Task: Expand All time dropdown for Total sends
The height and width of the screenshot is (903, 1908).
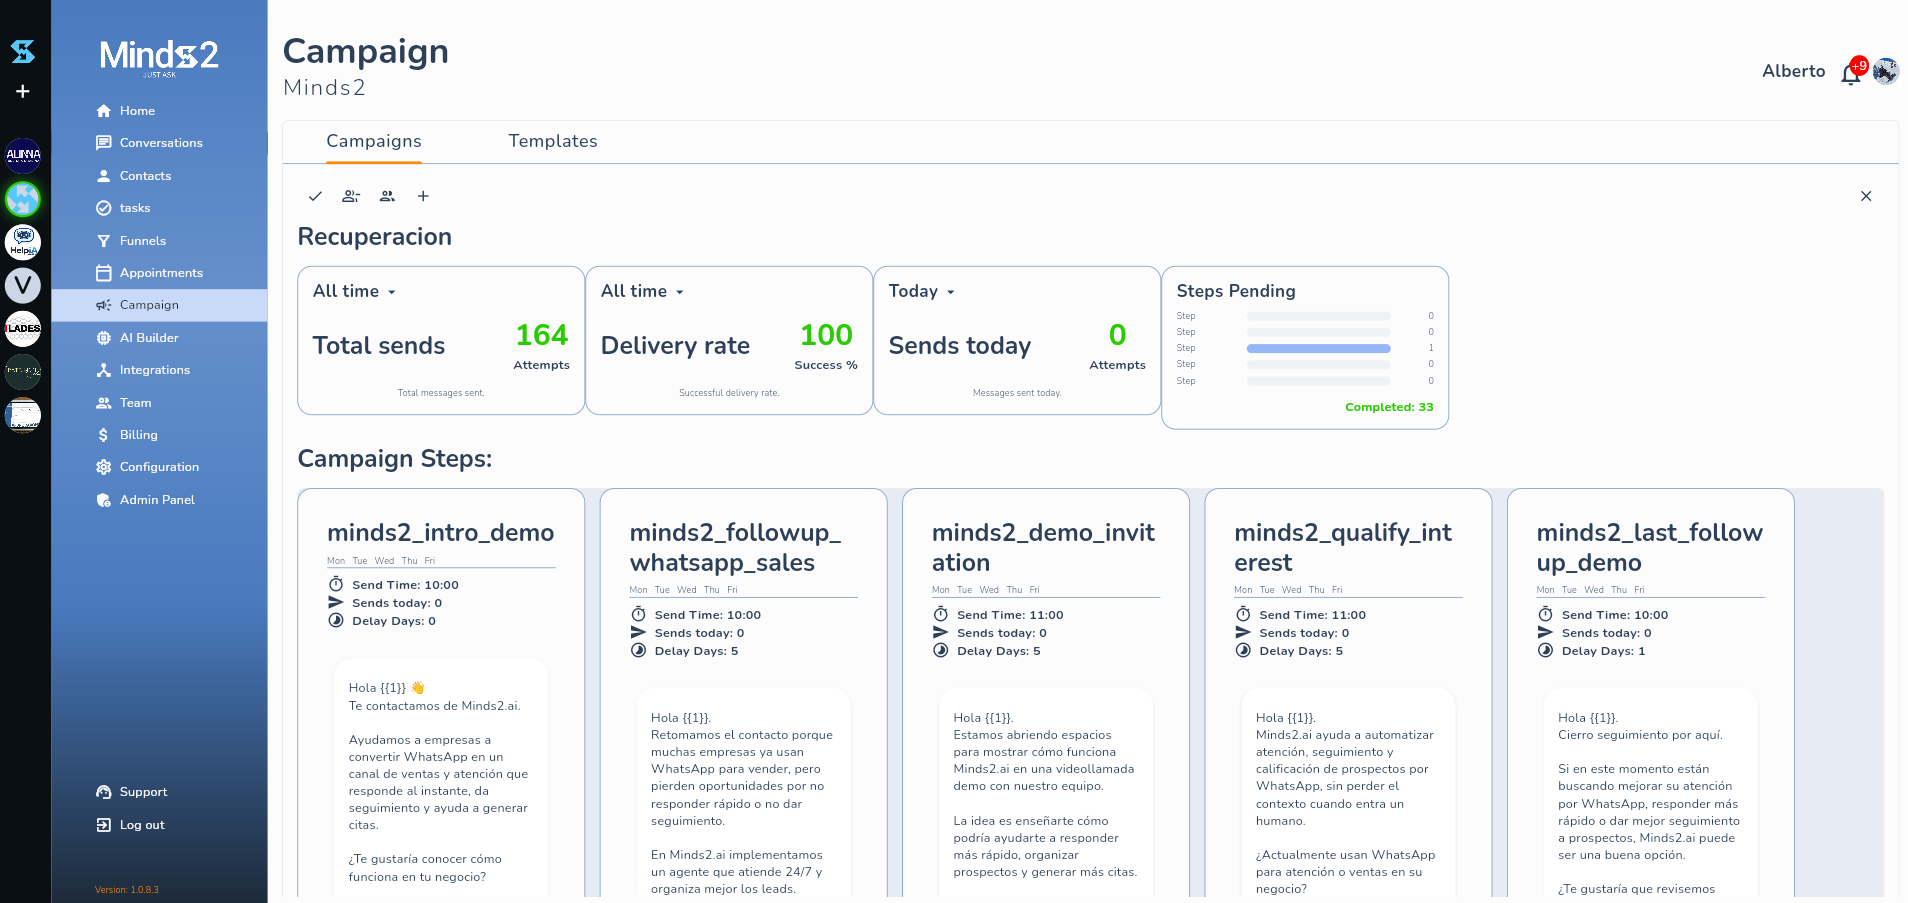Action: click(x=355, y=291)
